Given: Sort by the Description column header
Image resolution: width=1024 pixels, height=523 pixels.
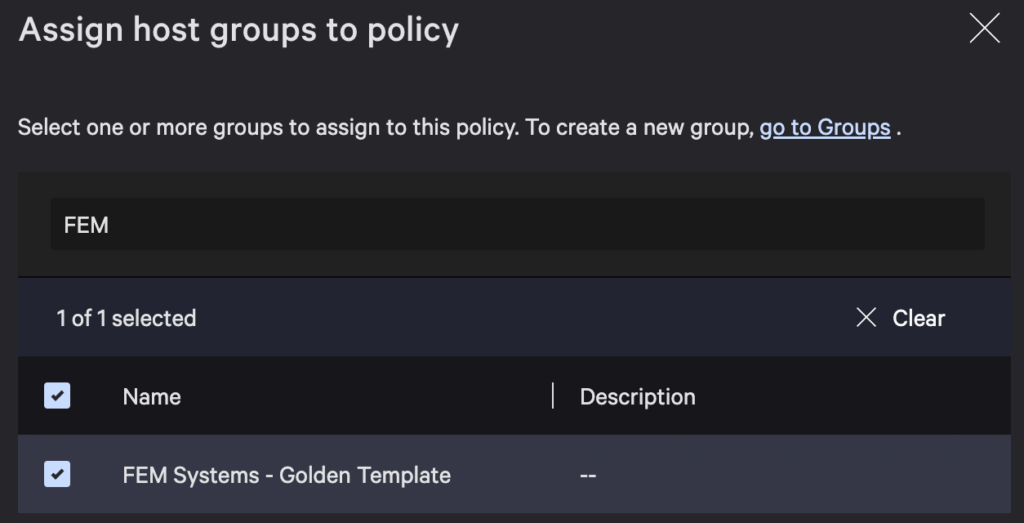Looking at the screenshot, I should pyautogui.click(x=637, y=397).
